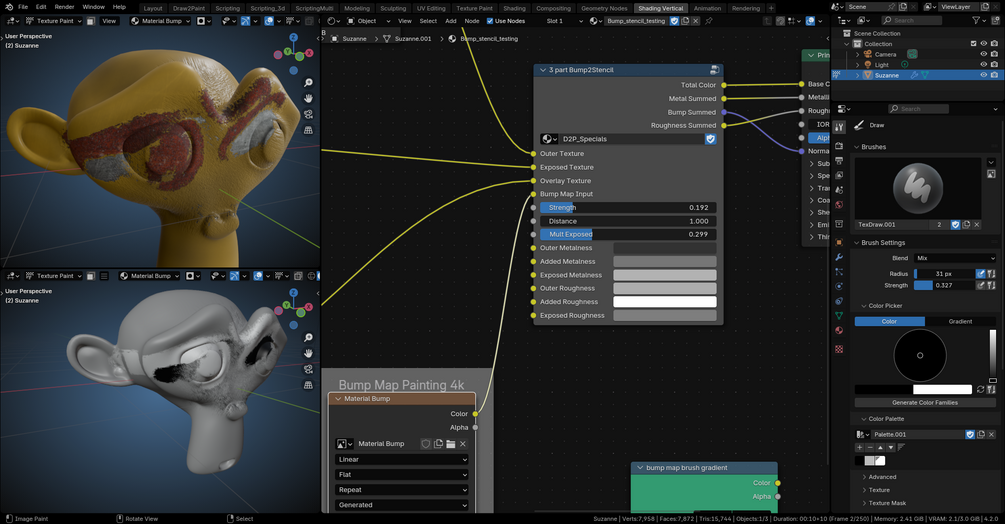Toggle camera view in top viewport
The height and width of the screenshot is (524, 1005).
pos(308,114)
